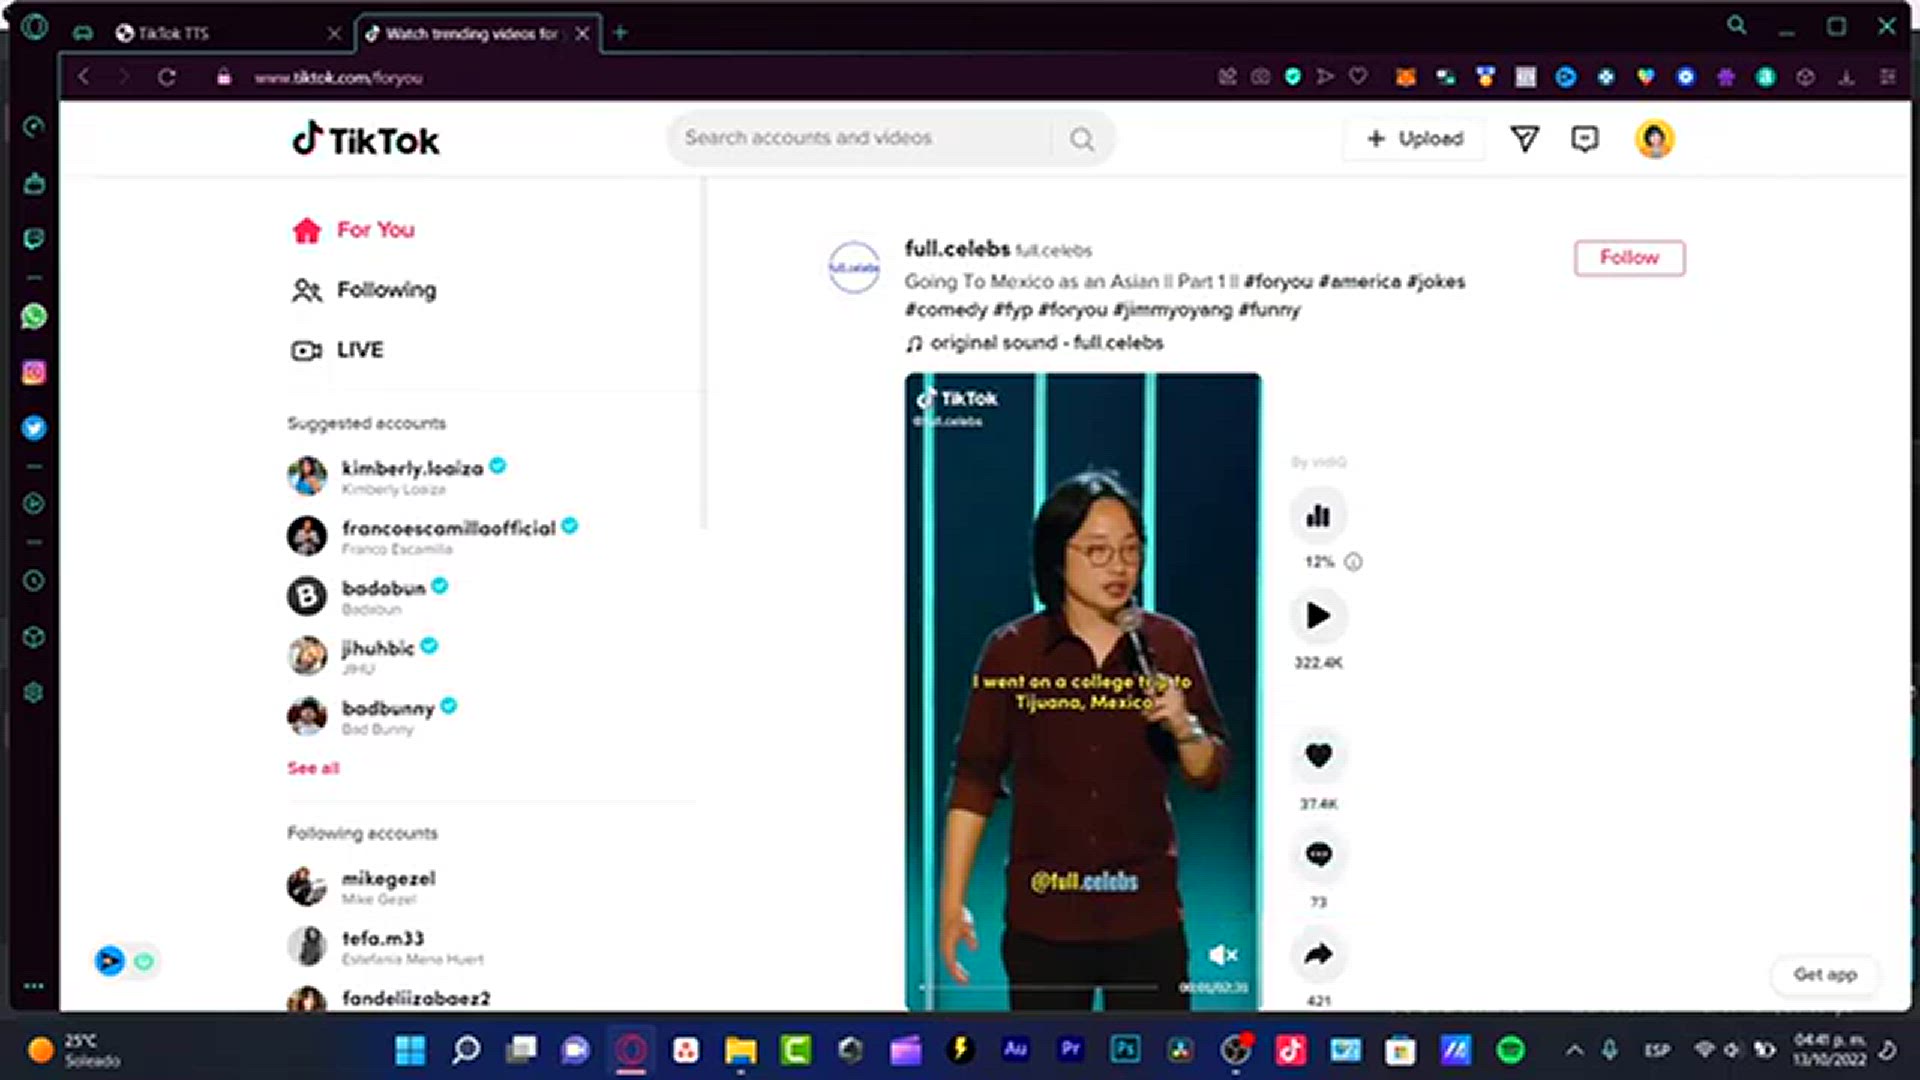Open the Opera GX logo menu

(x=34, y=27)
